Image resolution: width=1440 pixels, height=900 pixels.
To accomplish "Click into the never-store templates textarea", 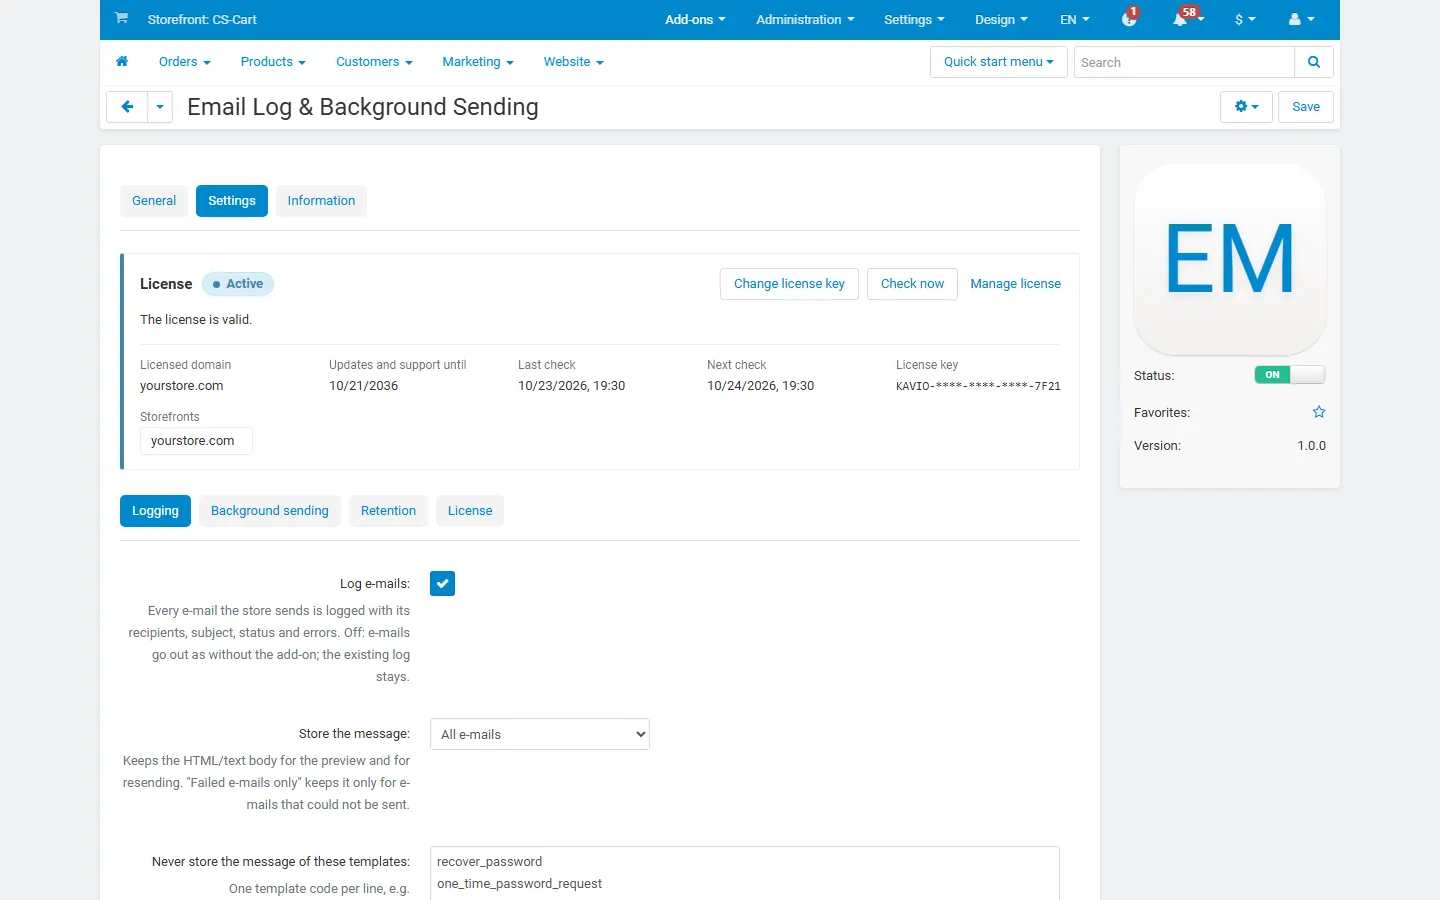I will [x=745, y=873].
